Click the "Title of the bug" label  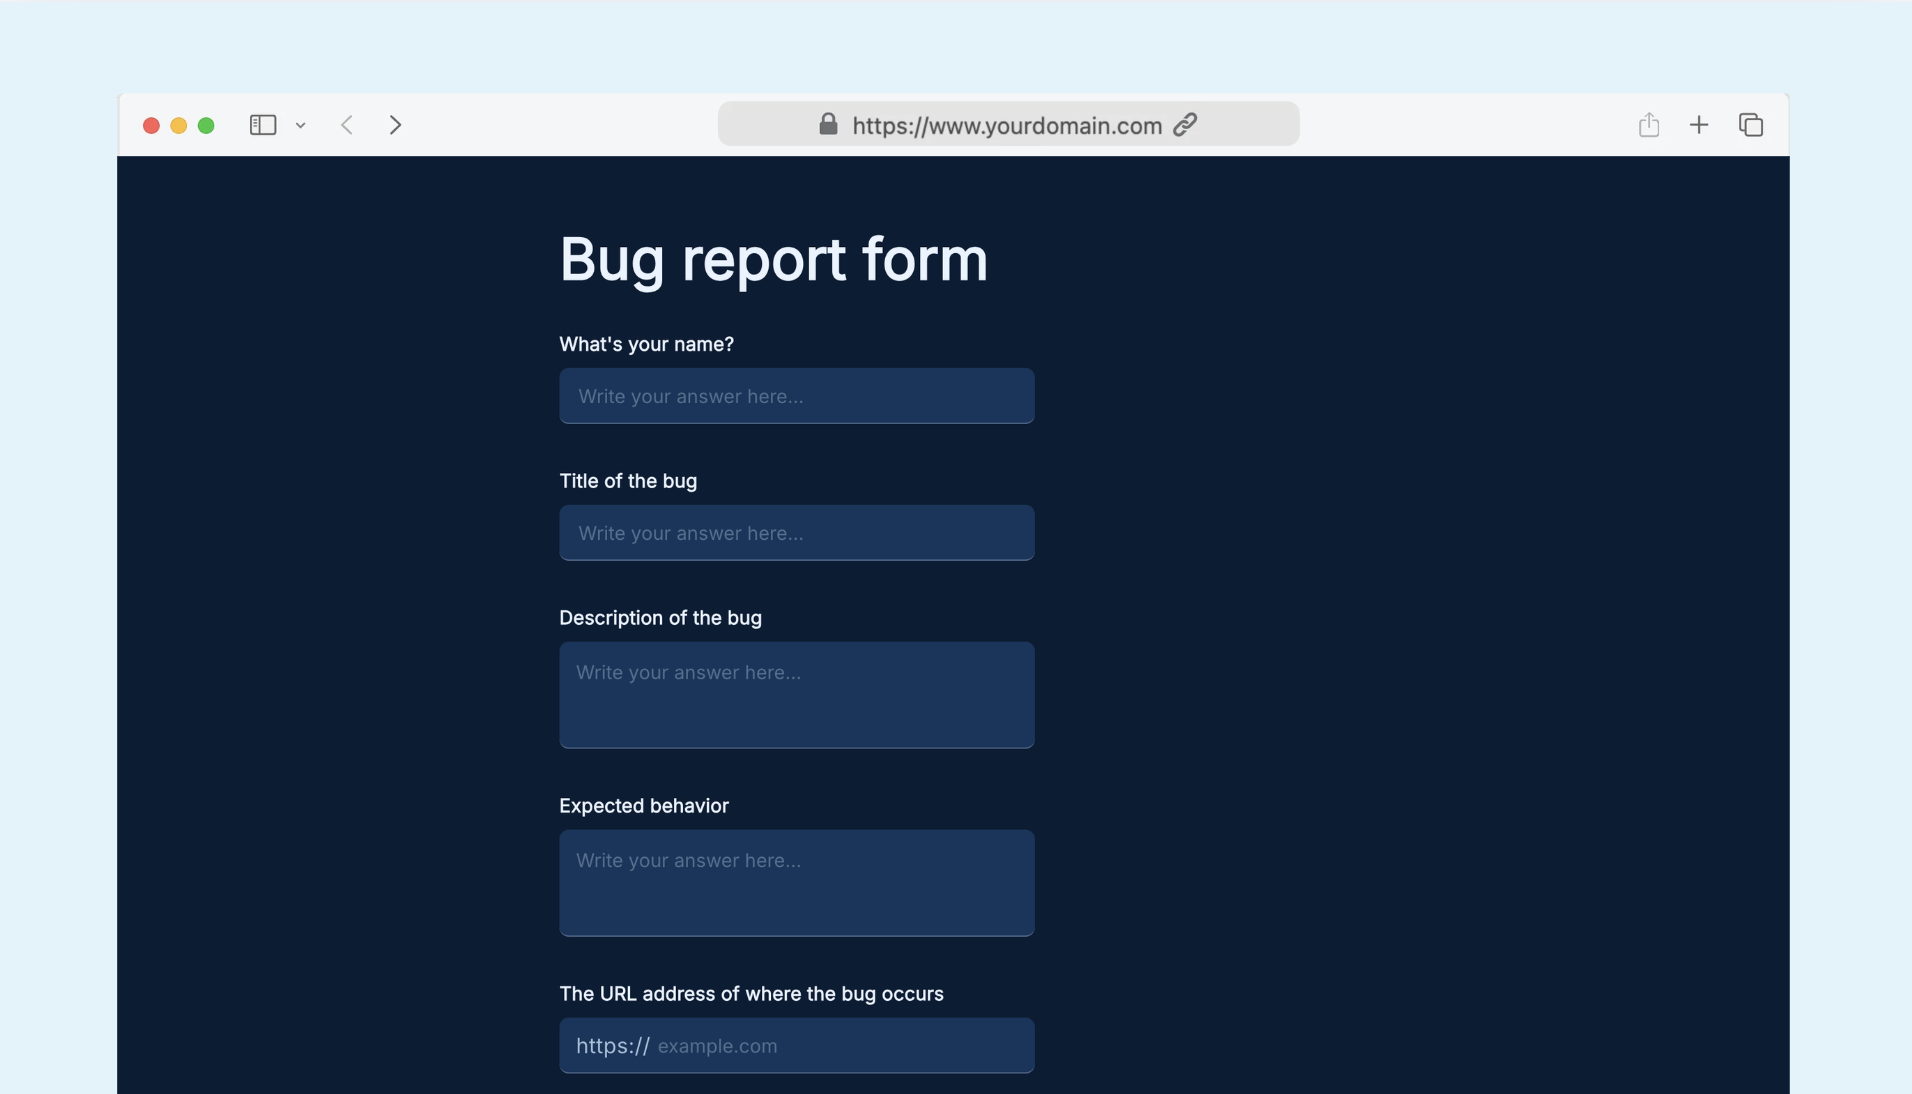[628, 481]
